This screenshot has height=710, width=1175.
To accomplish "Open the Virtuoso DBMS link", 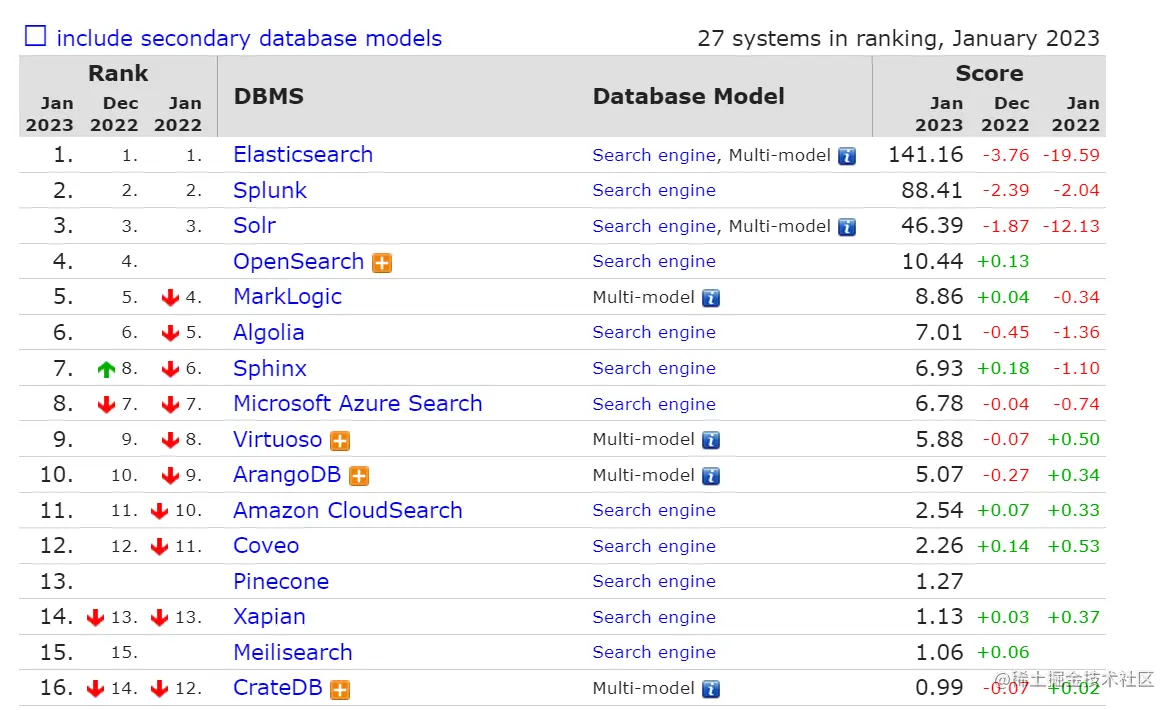I will (278, 439).
